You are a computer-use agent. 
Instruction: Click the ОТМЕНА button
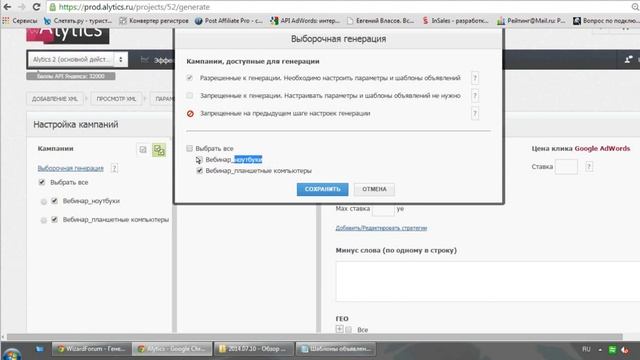[374, 189]
